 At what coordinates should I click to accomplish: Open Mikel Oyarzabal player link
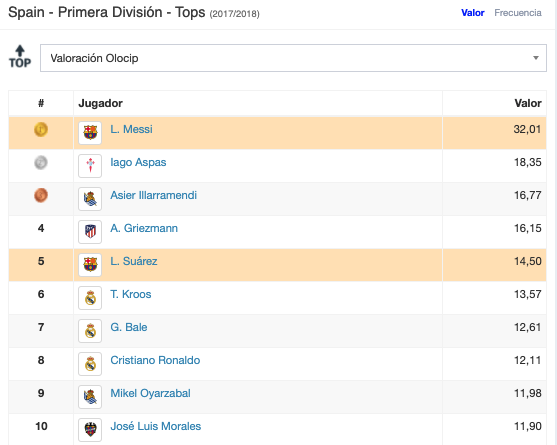150,394
